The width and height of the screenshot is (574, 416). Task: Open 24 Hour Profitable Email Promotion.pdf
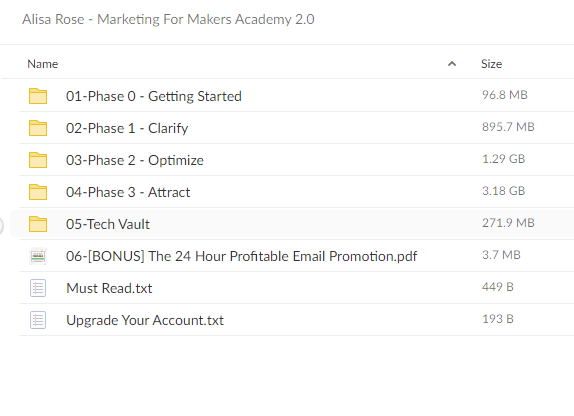point(242,256)
